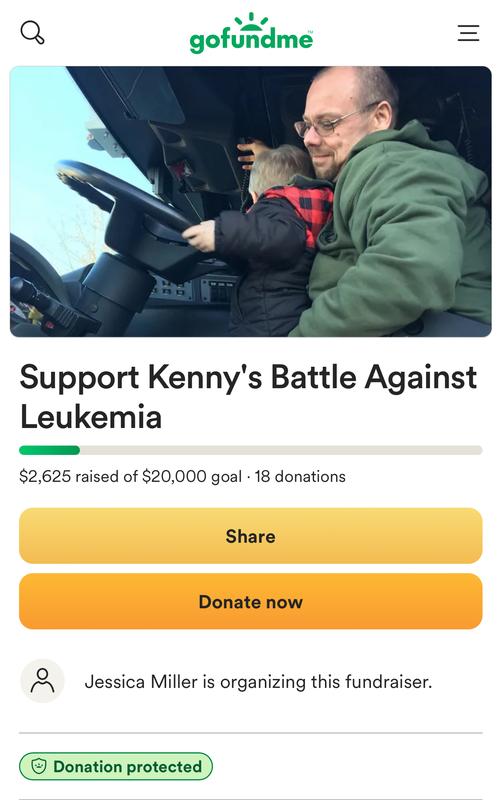Click the shield icon in Donation protected
Viewport: 501px width, 800px height.
tap(39, 766)
